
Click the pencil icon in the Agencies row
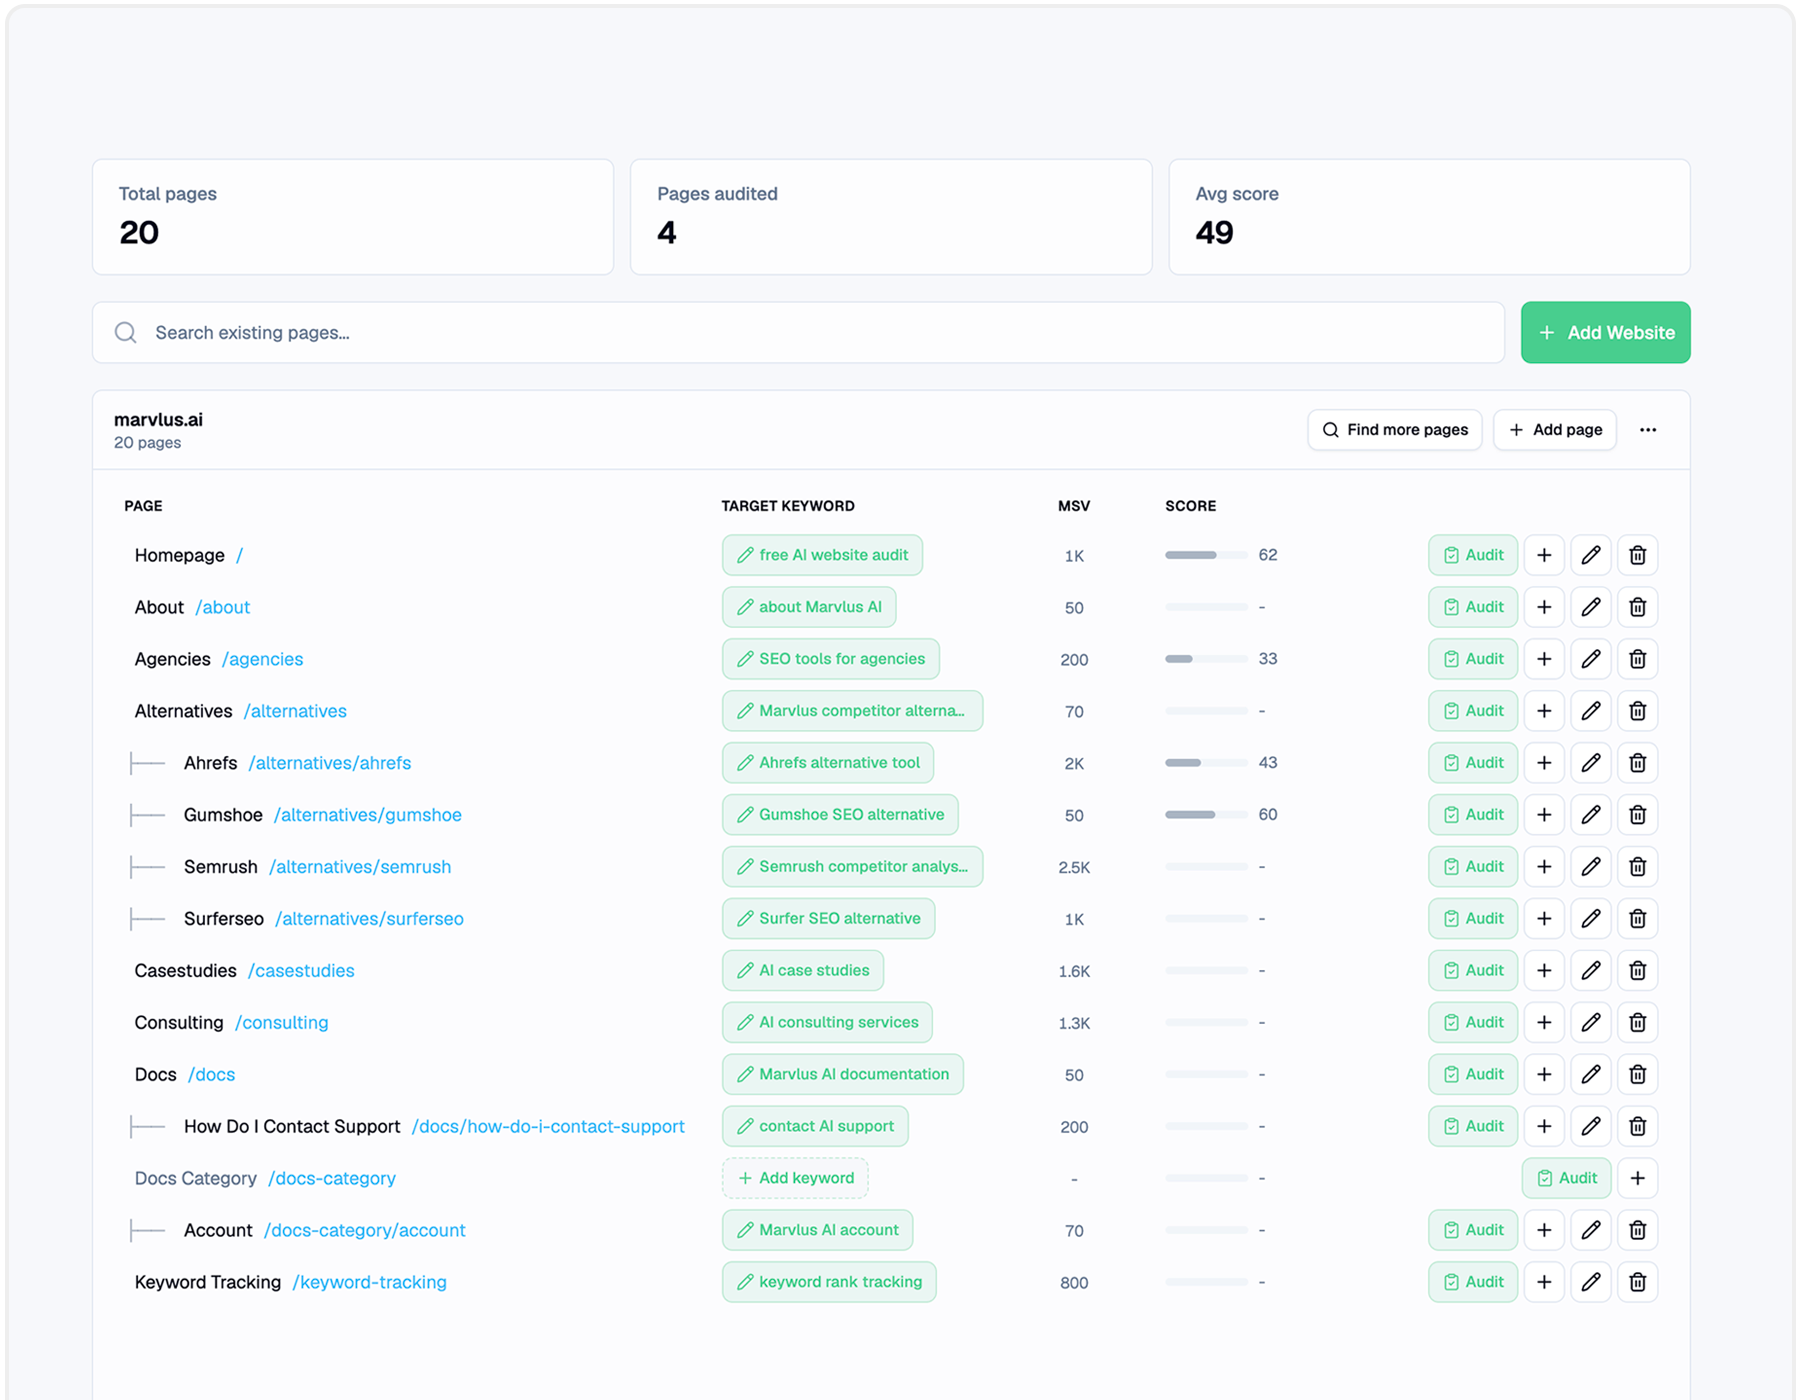(x=1591, y=659)
